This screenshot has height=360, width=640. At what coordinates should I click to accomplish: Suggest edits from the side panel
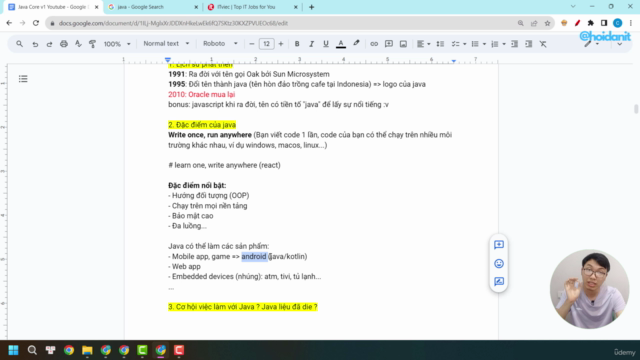pyautogui.click(x=499, y=281)
